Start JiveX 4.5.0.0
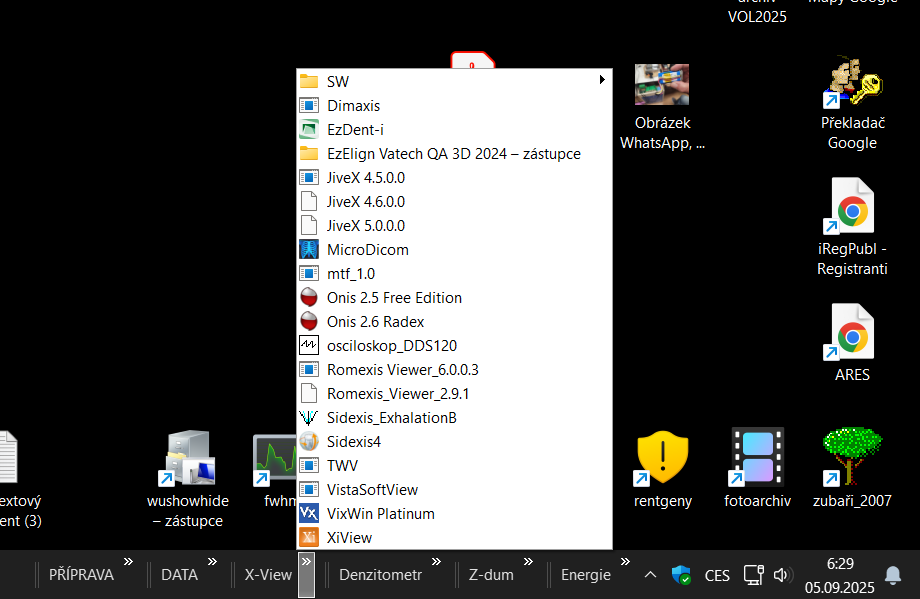This screenshot has height=599, width=920. (x=454, y=178)
